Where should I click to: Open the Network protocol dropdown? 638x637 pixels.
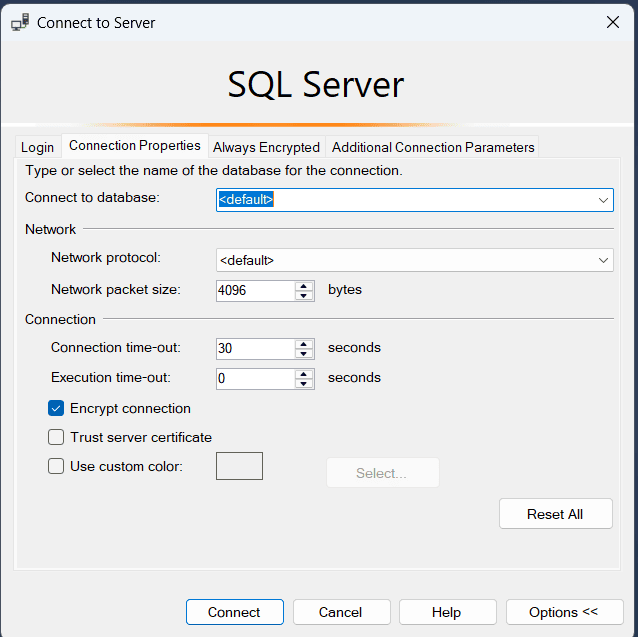(x=604, y=260)
